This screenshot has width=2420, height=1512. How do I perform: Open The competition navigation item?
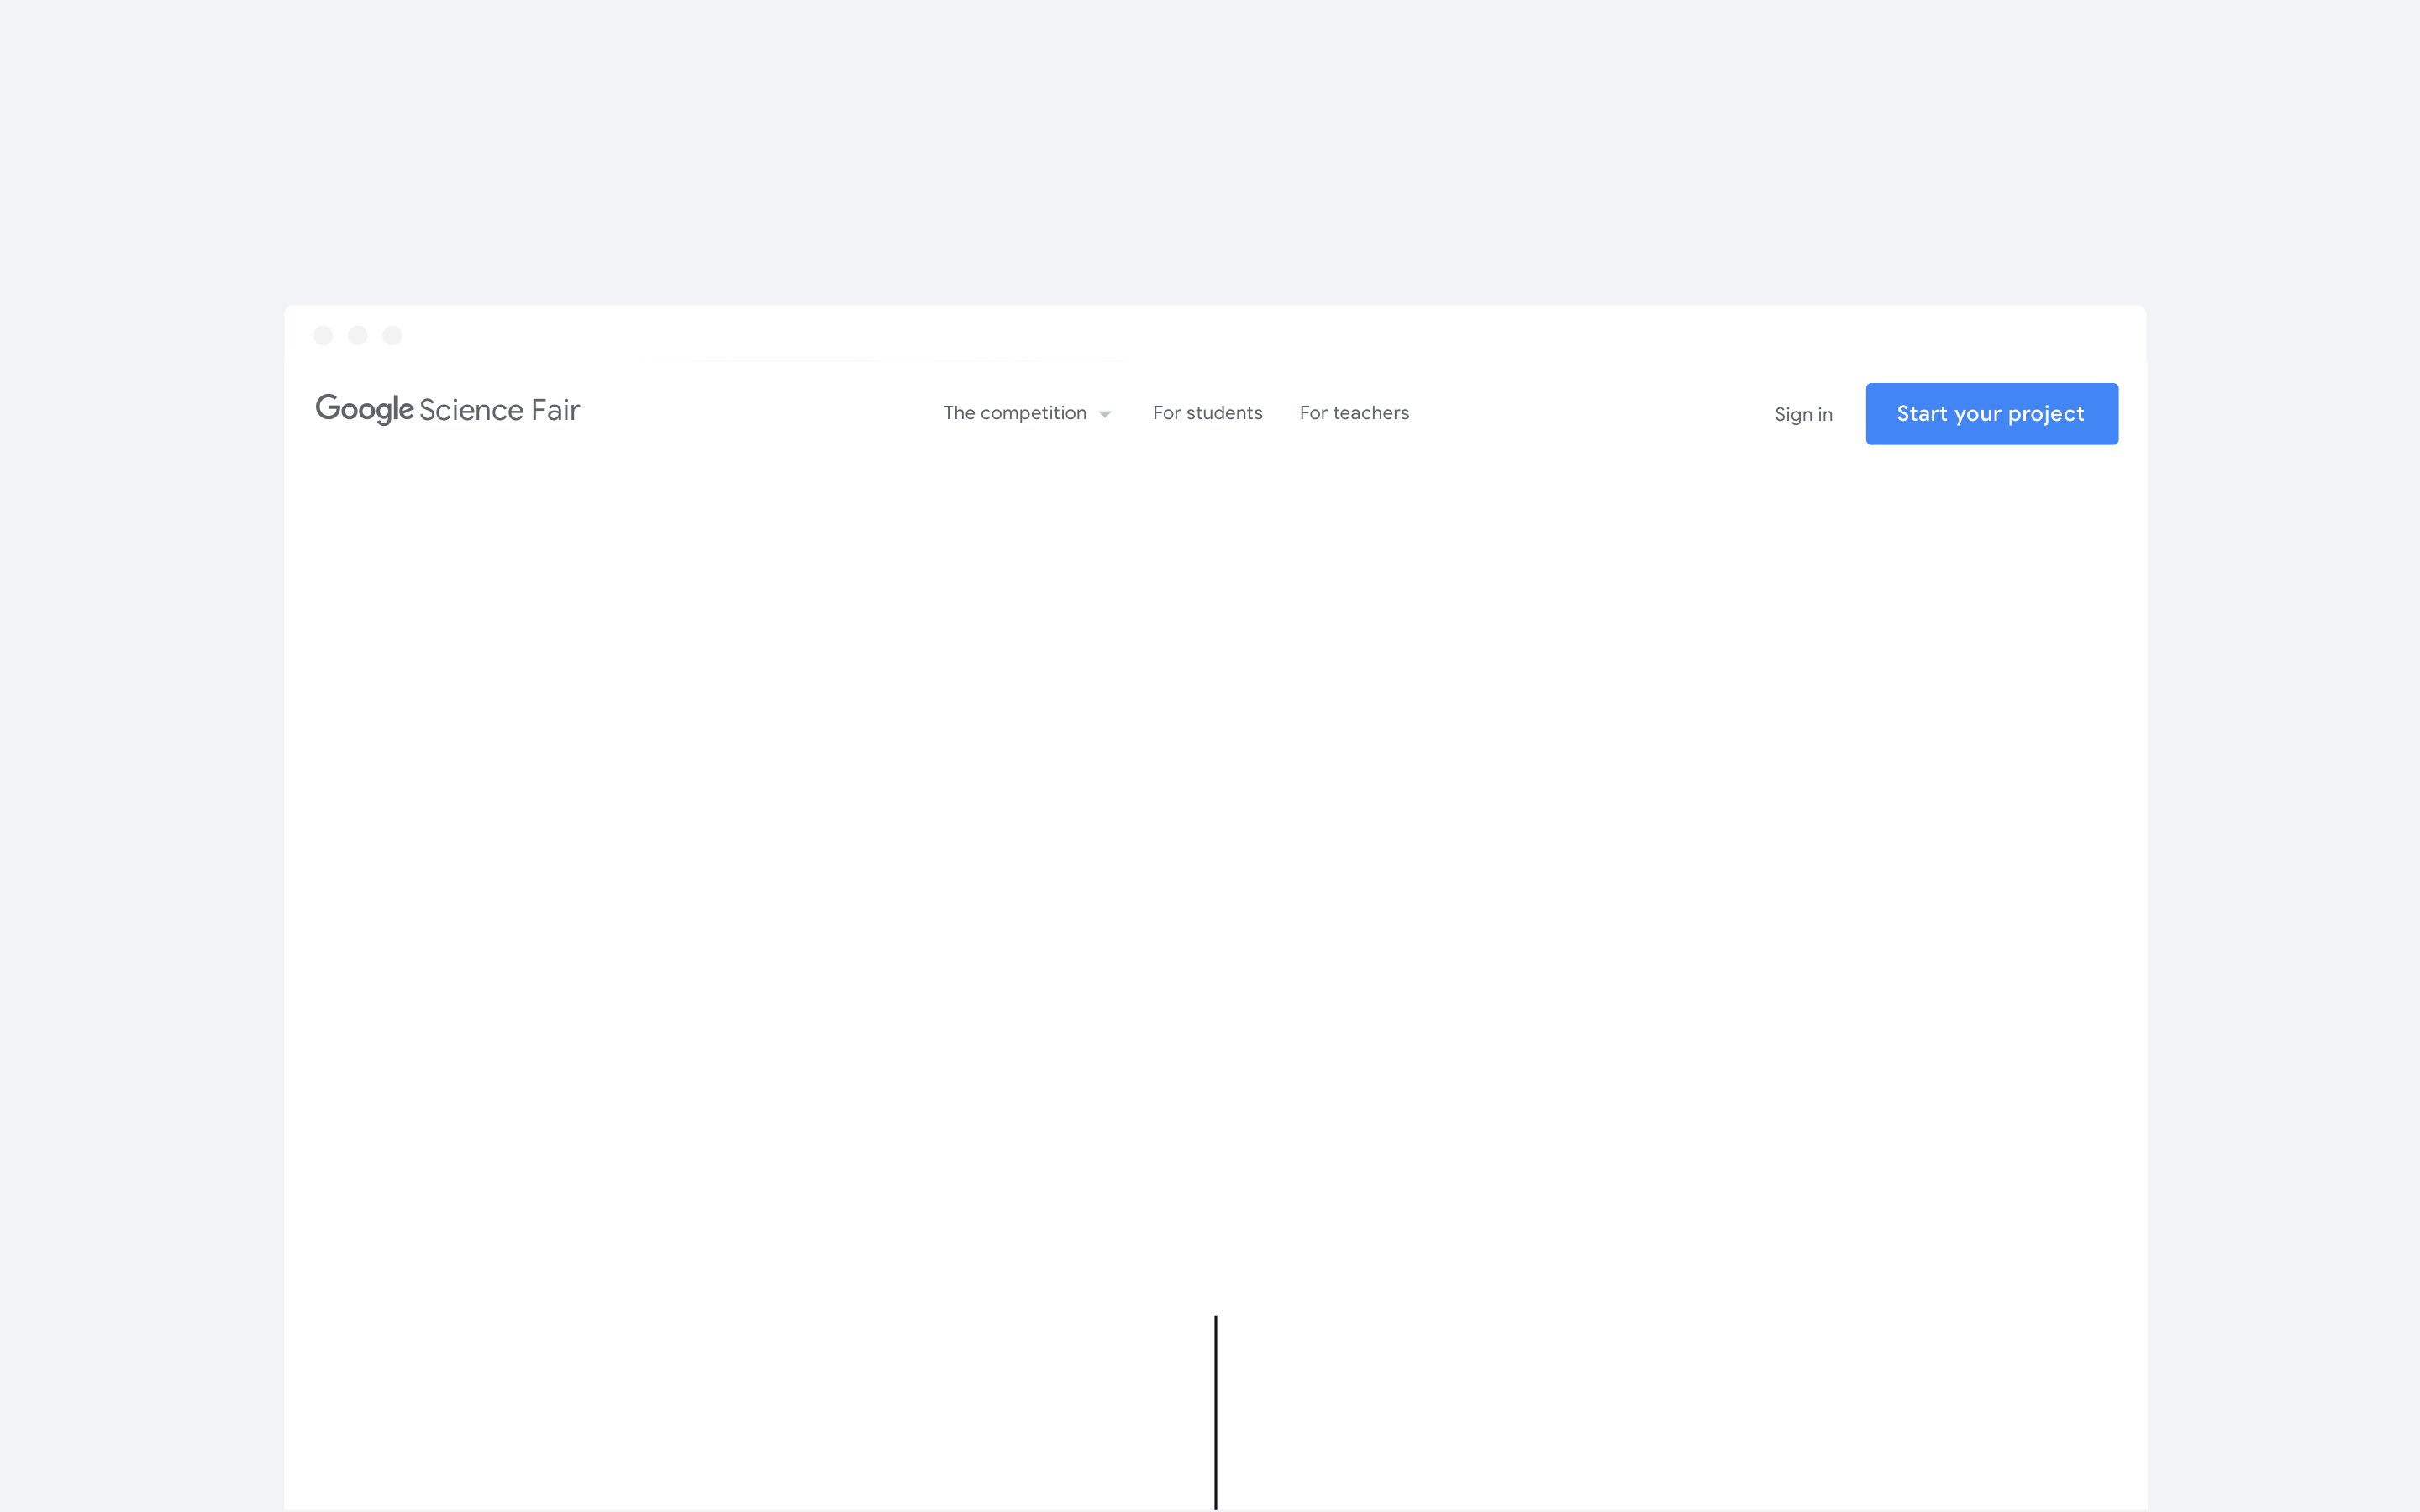pos(1014,413)
